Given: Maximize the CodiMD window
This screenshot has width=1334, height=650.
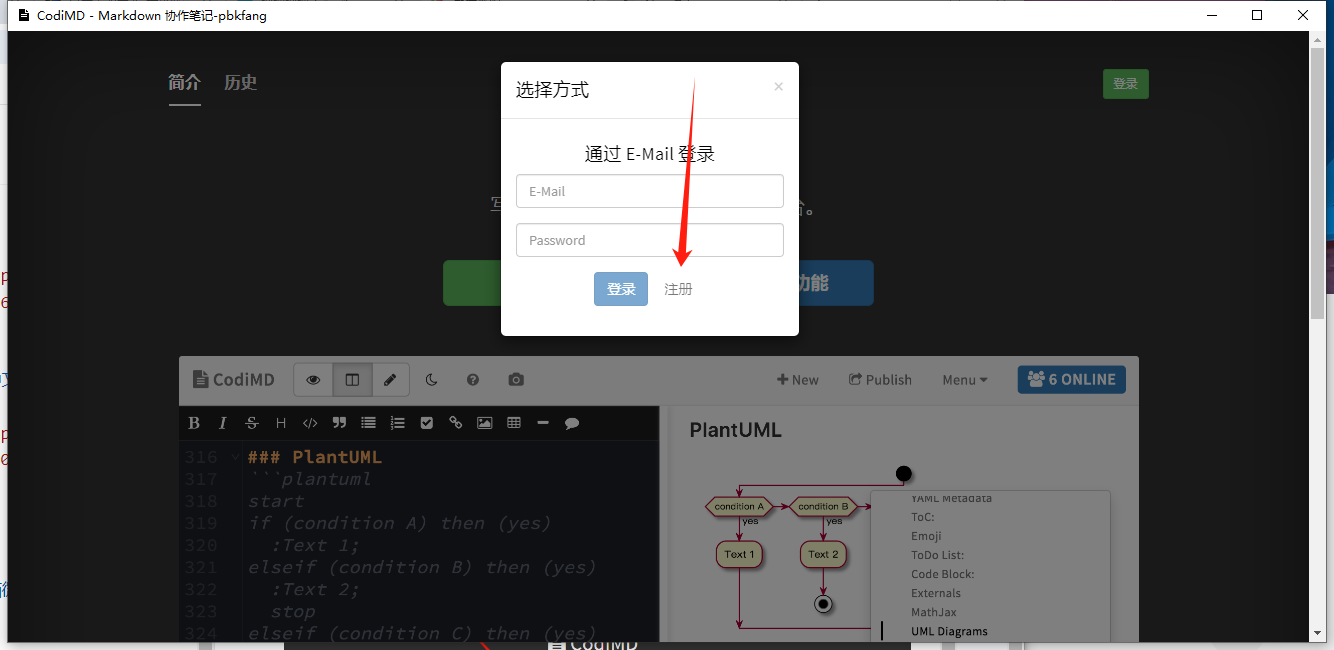Looking at the screenshot, I should [1257, 15].
